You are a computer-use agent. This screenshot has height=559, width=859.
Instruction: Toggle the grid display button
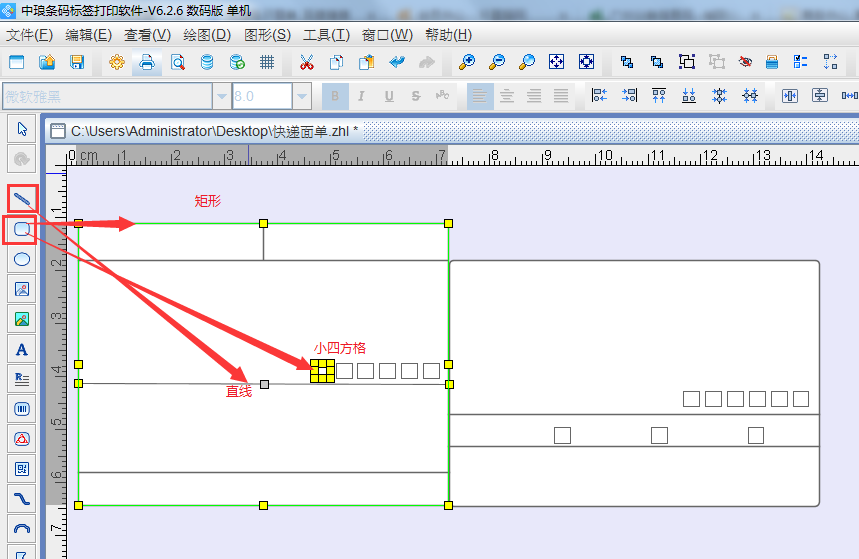coord(267,62)
